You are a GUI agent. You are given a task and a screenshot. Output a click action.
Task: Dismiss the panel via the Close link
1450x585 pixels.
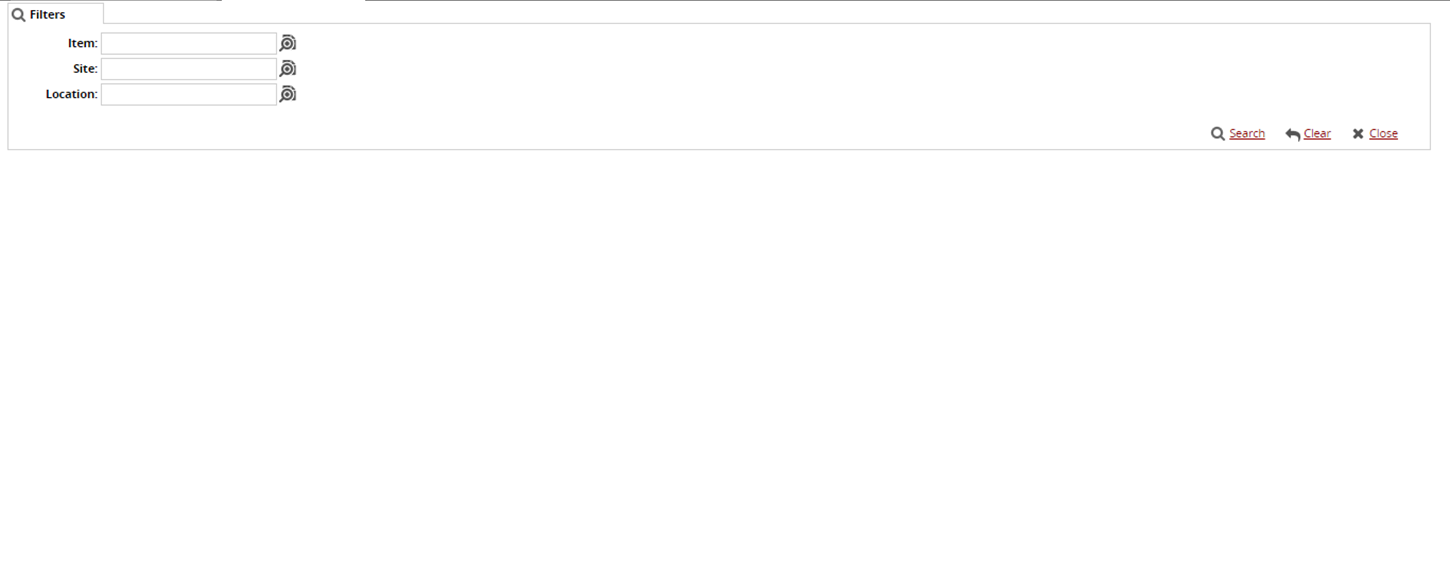coord(1383,134)
